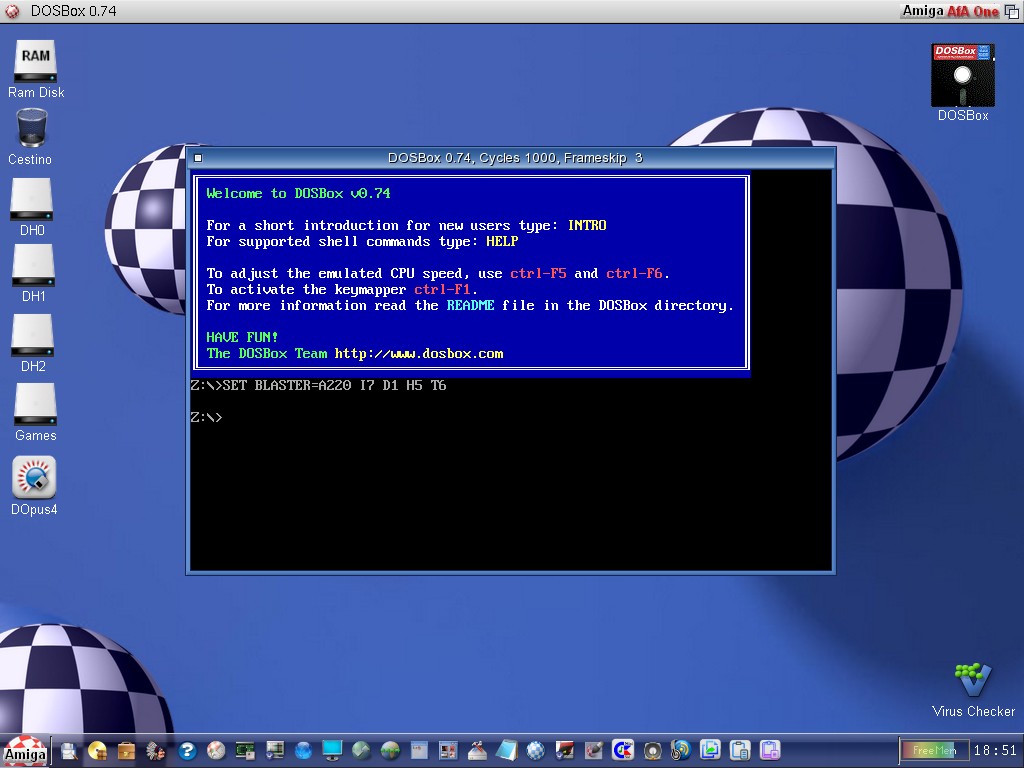
Task: Open the DH2 drive icon
Action: (x=33, y=336)
